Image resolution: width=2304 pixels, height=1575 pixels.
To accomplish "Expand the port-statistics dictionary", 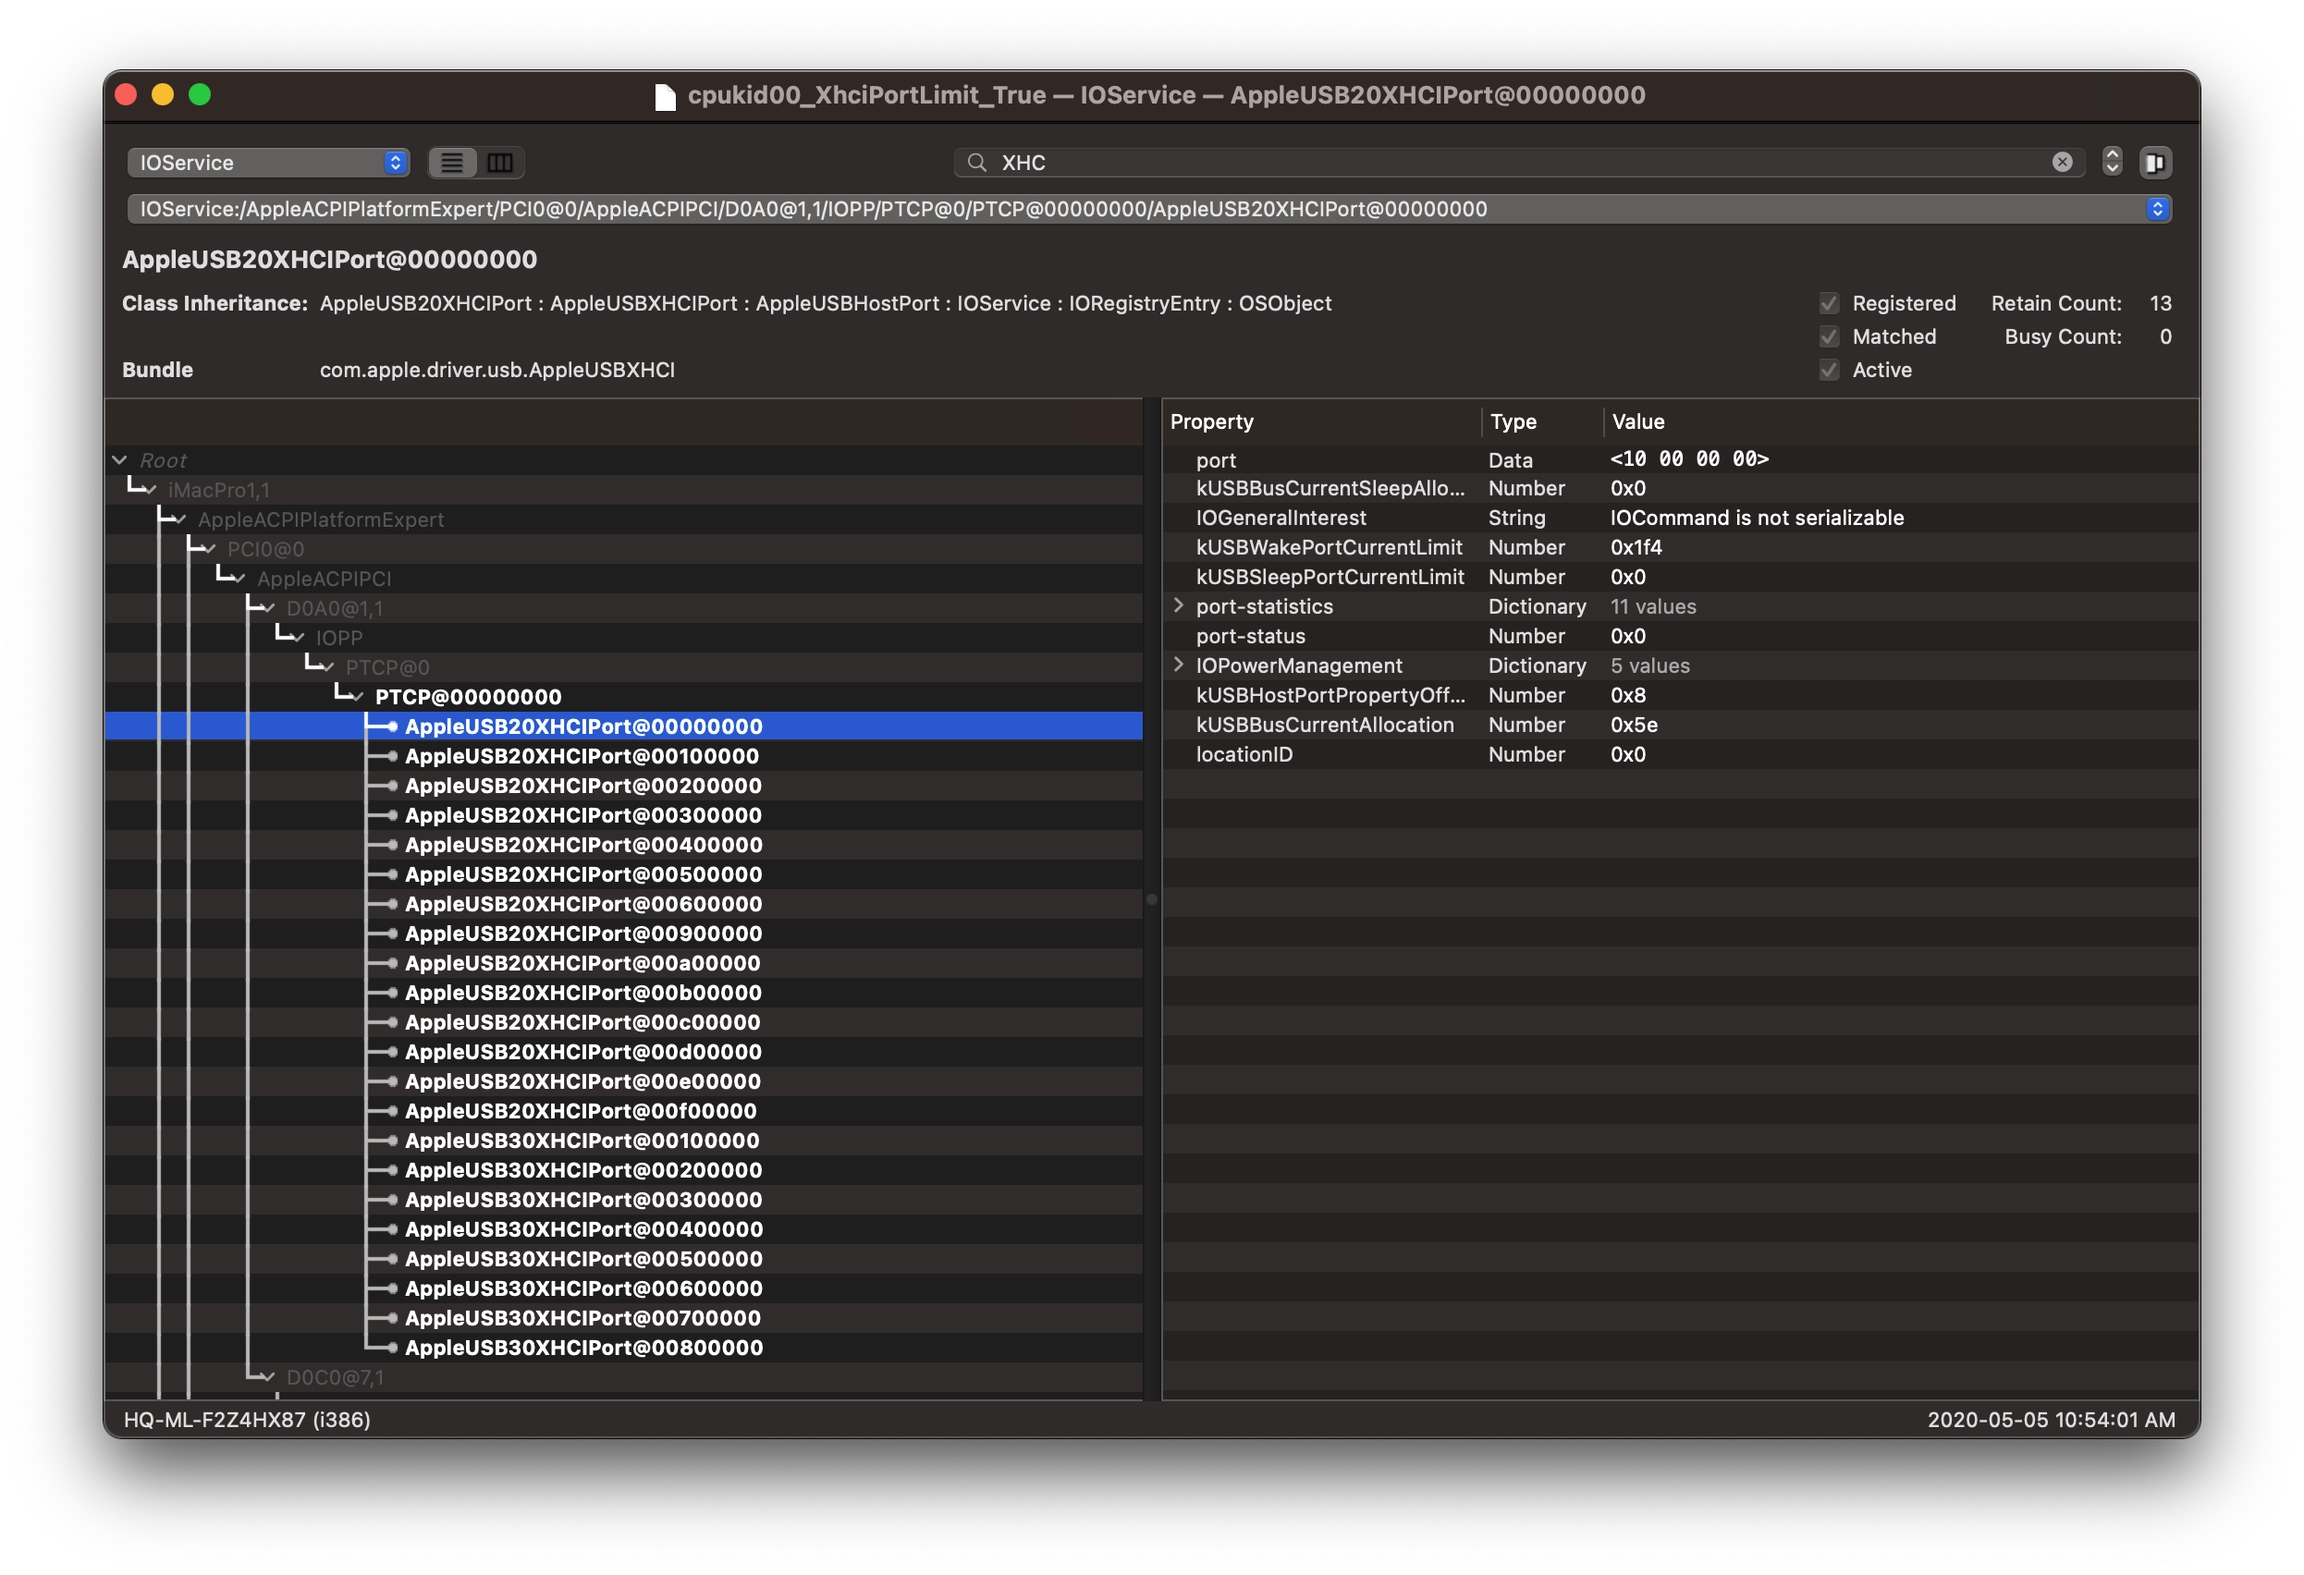I will click(x=1178, y=606).
